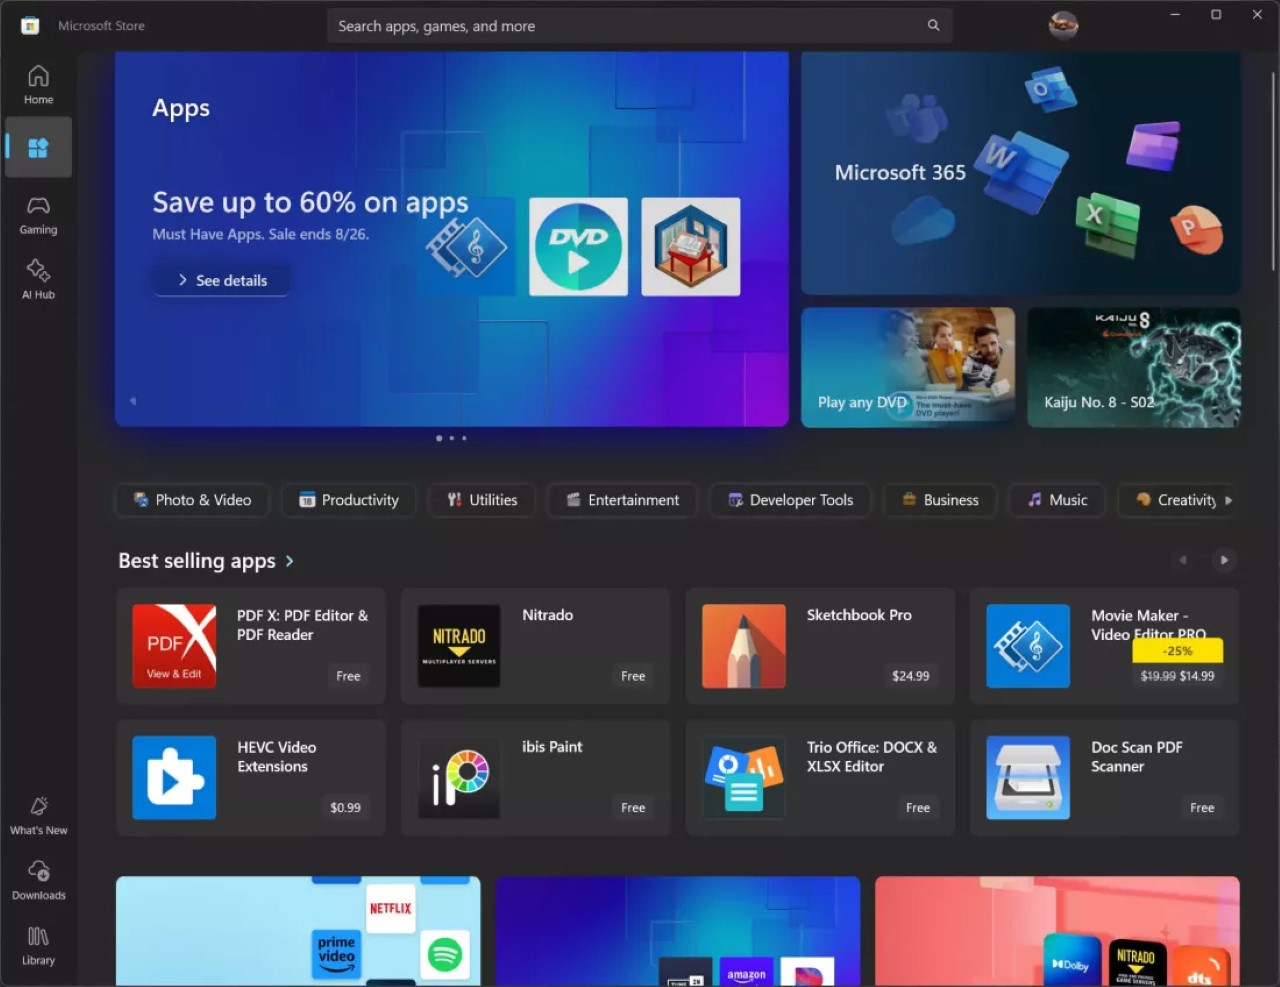Open the ibis Paint app listing
Image resolution: width=1280 pixels, height=987 pixels.
(535, 777)
